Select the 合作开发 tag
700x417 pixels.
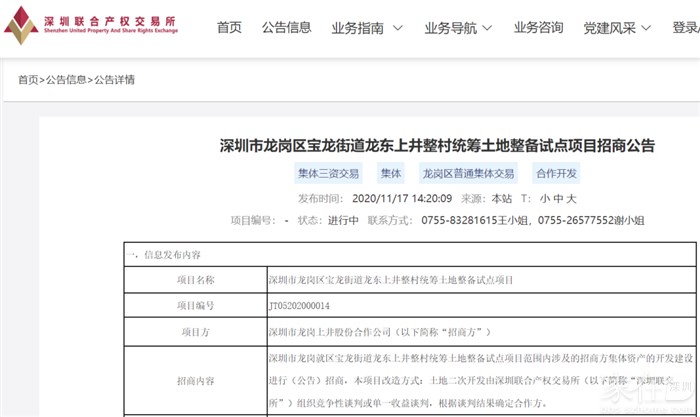coord(555,173)
